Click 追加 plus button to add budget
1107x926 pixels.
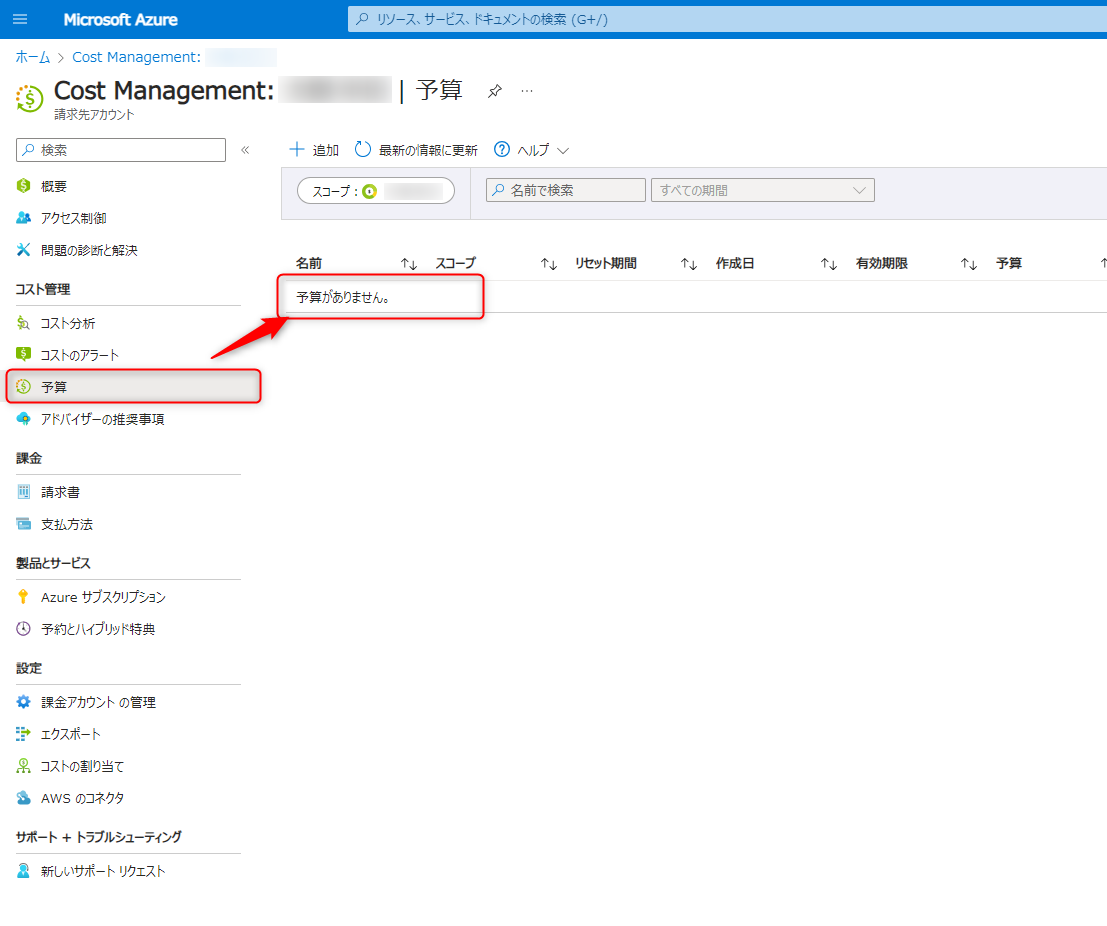click(x=314, y=150)
